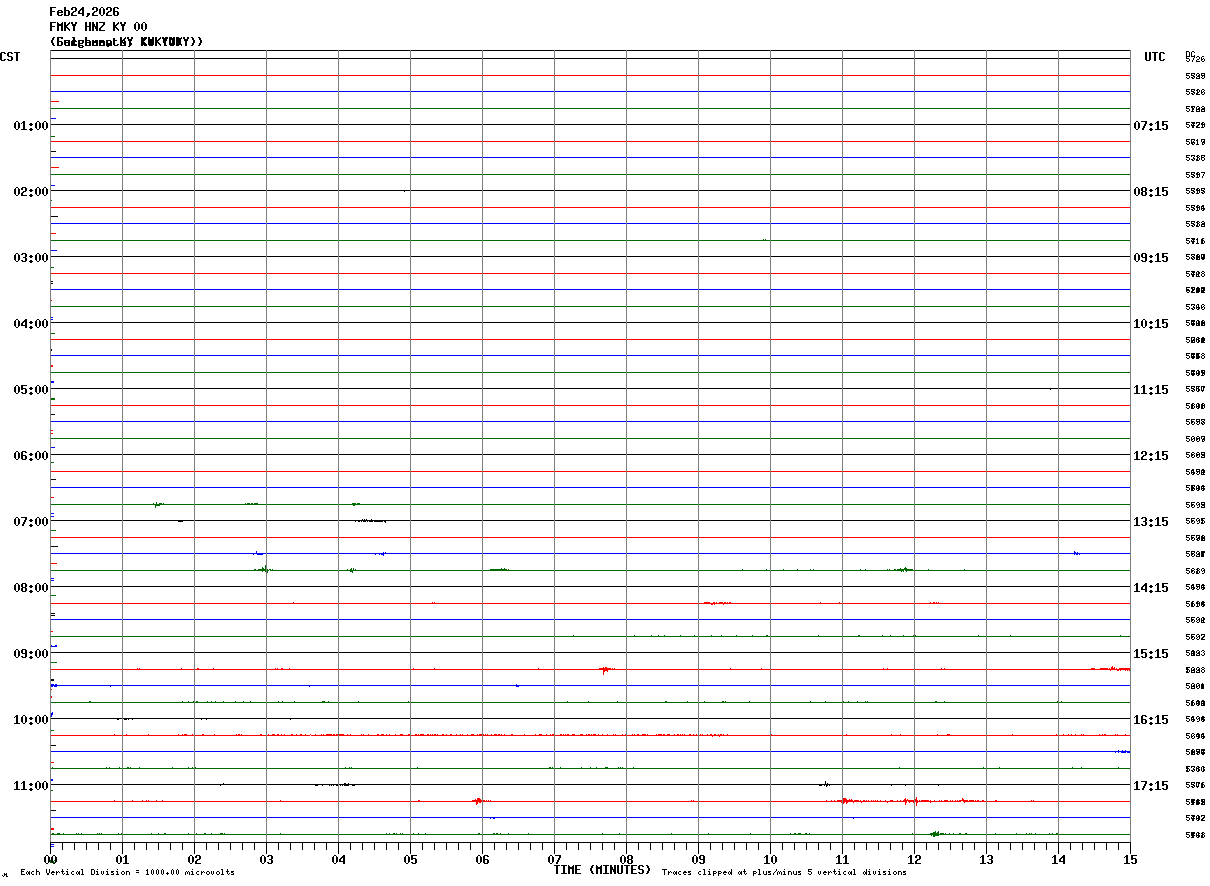
Task: Click minute 11 on bottom axis
Action: [842, 859]
